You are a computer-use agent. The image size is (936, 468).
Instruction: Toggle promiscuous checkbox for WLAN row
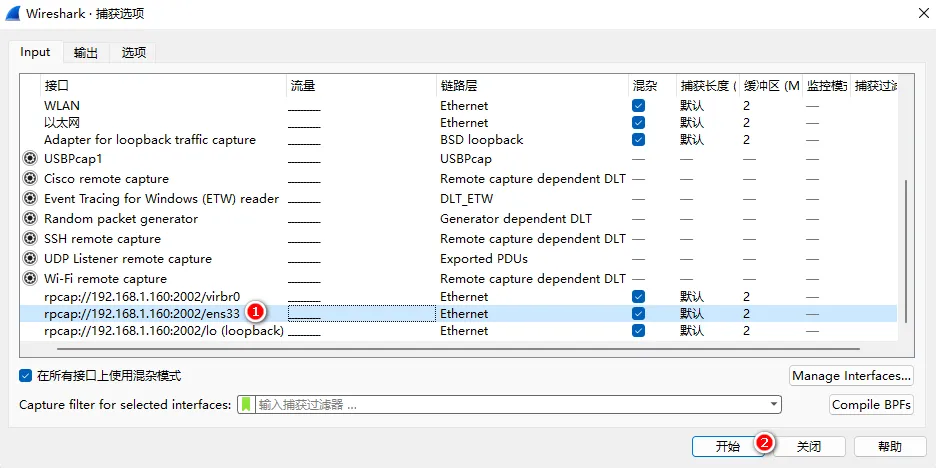coord(639,106)
